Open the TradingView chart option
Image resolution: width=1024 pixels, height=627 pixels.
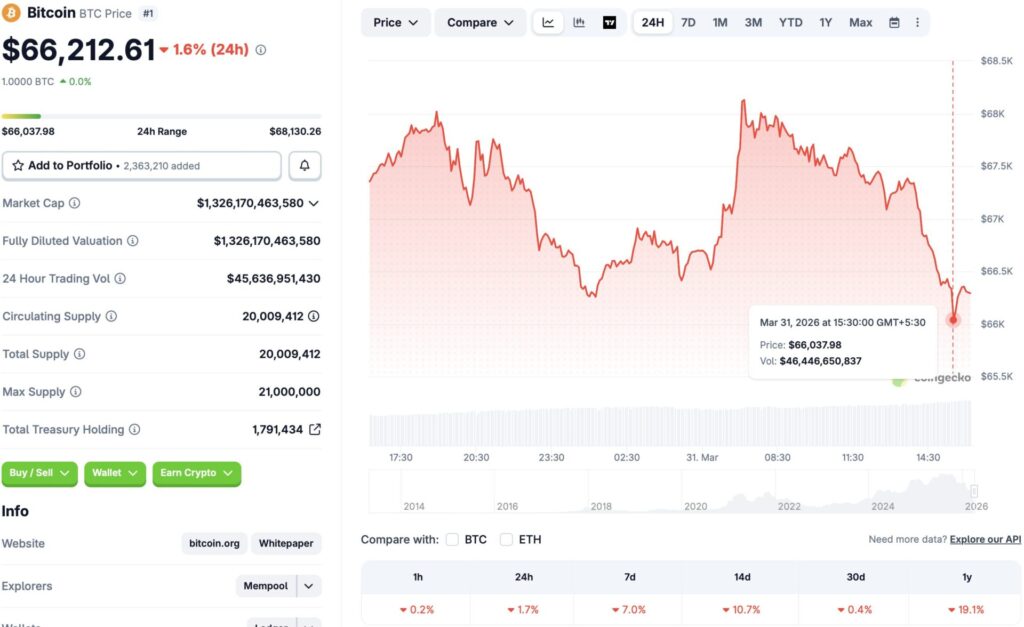pyautogui.click(x=608, y=22)
